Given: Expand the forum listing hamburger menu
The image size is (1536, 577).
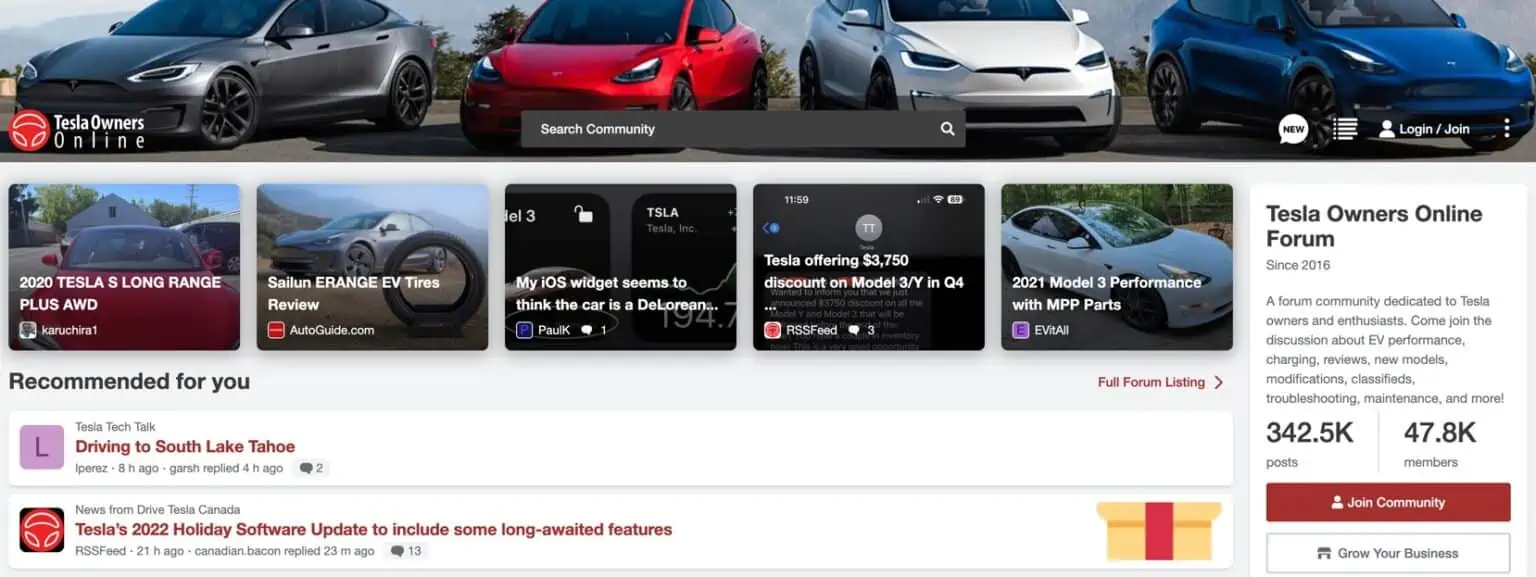Looking at the screenshot, I should tap(1345, 129).
